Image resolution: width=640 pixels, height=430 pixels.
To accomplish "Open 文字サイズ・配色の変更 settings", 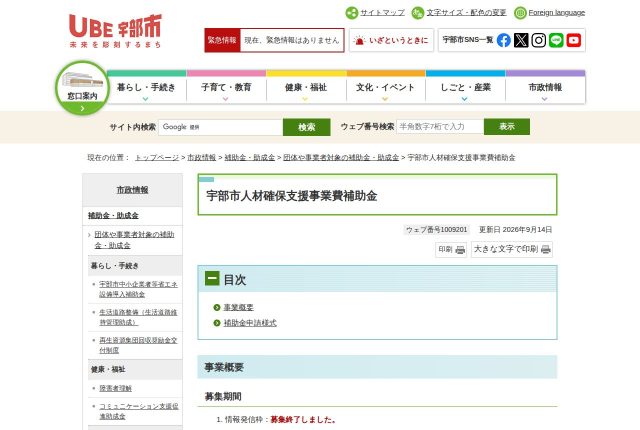I will [x=459, y=13].
